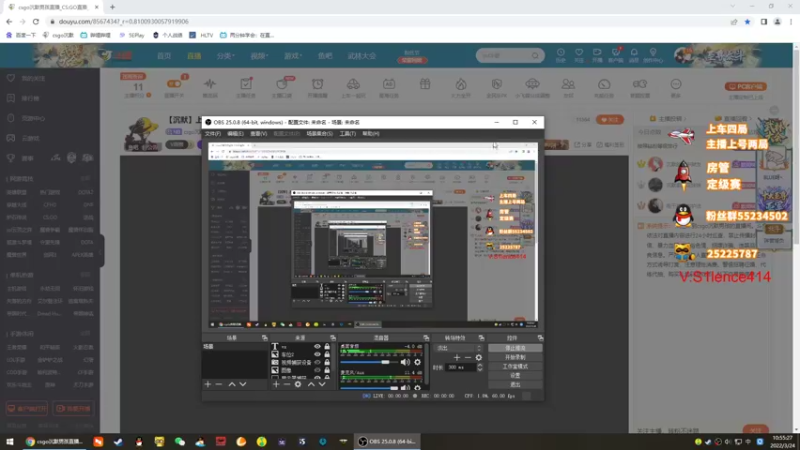The height and width of the screenshot is (450, 800).
Task: Open OBS 工具(T) menu
Action: click(x=347, y=134)
